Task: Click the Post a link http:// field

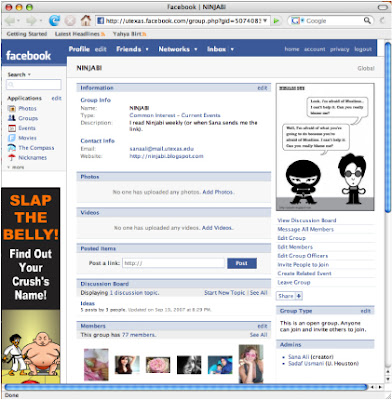Action: (x=173, y=263)
